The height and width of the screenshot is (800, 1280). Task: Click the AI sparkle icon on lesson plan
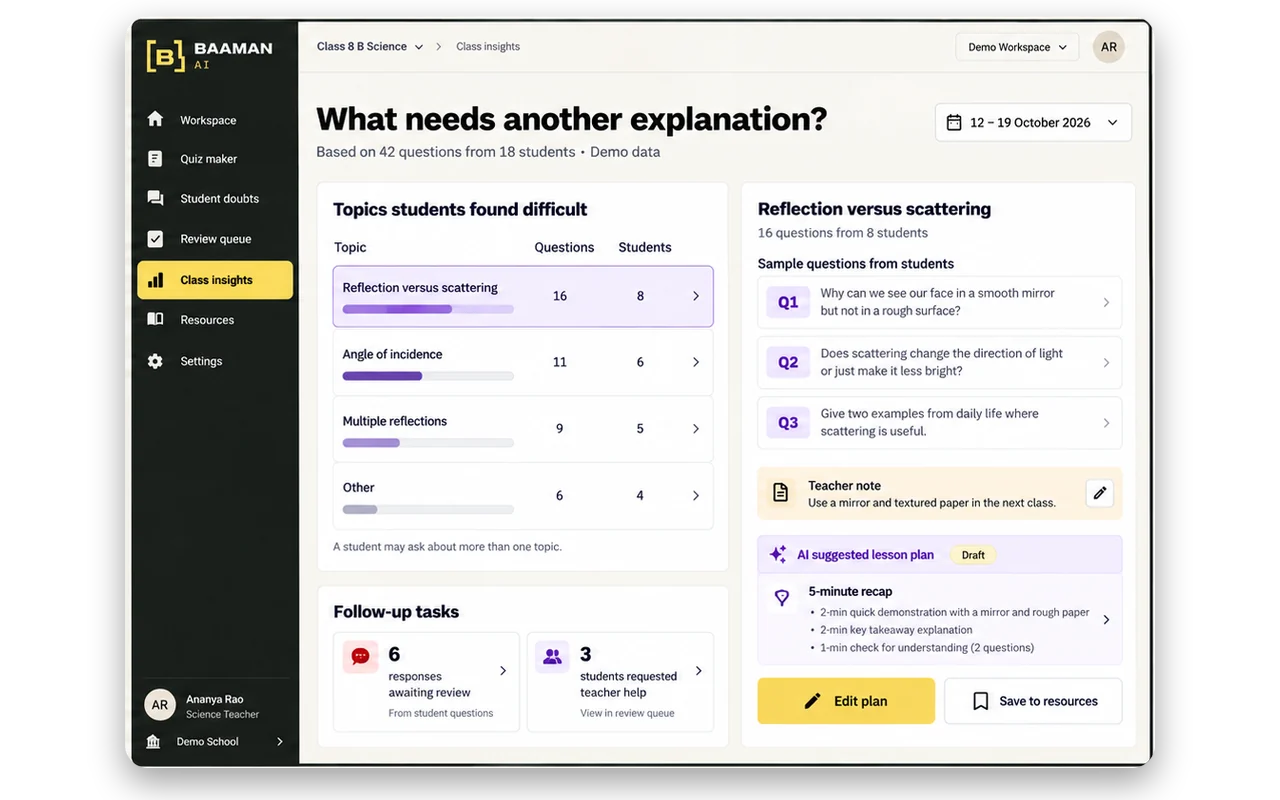pos(778,554)
